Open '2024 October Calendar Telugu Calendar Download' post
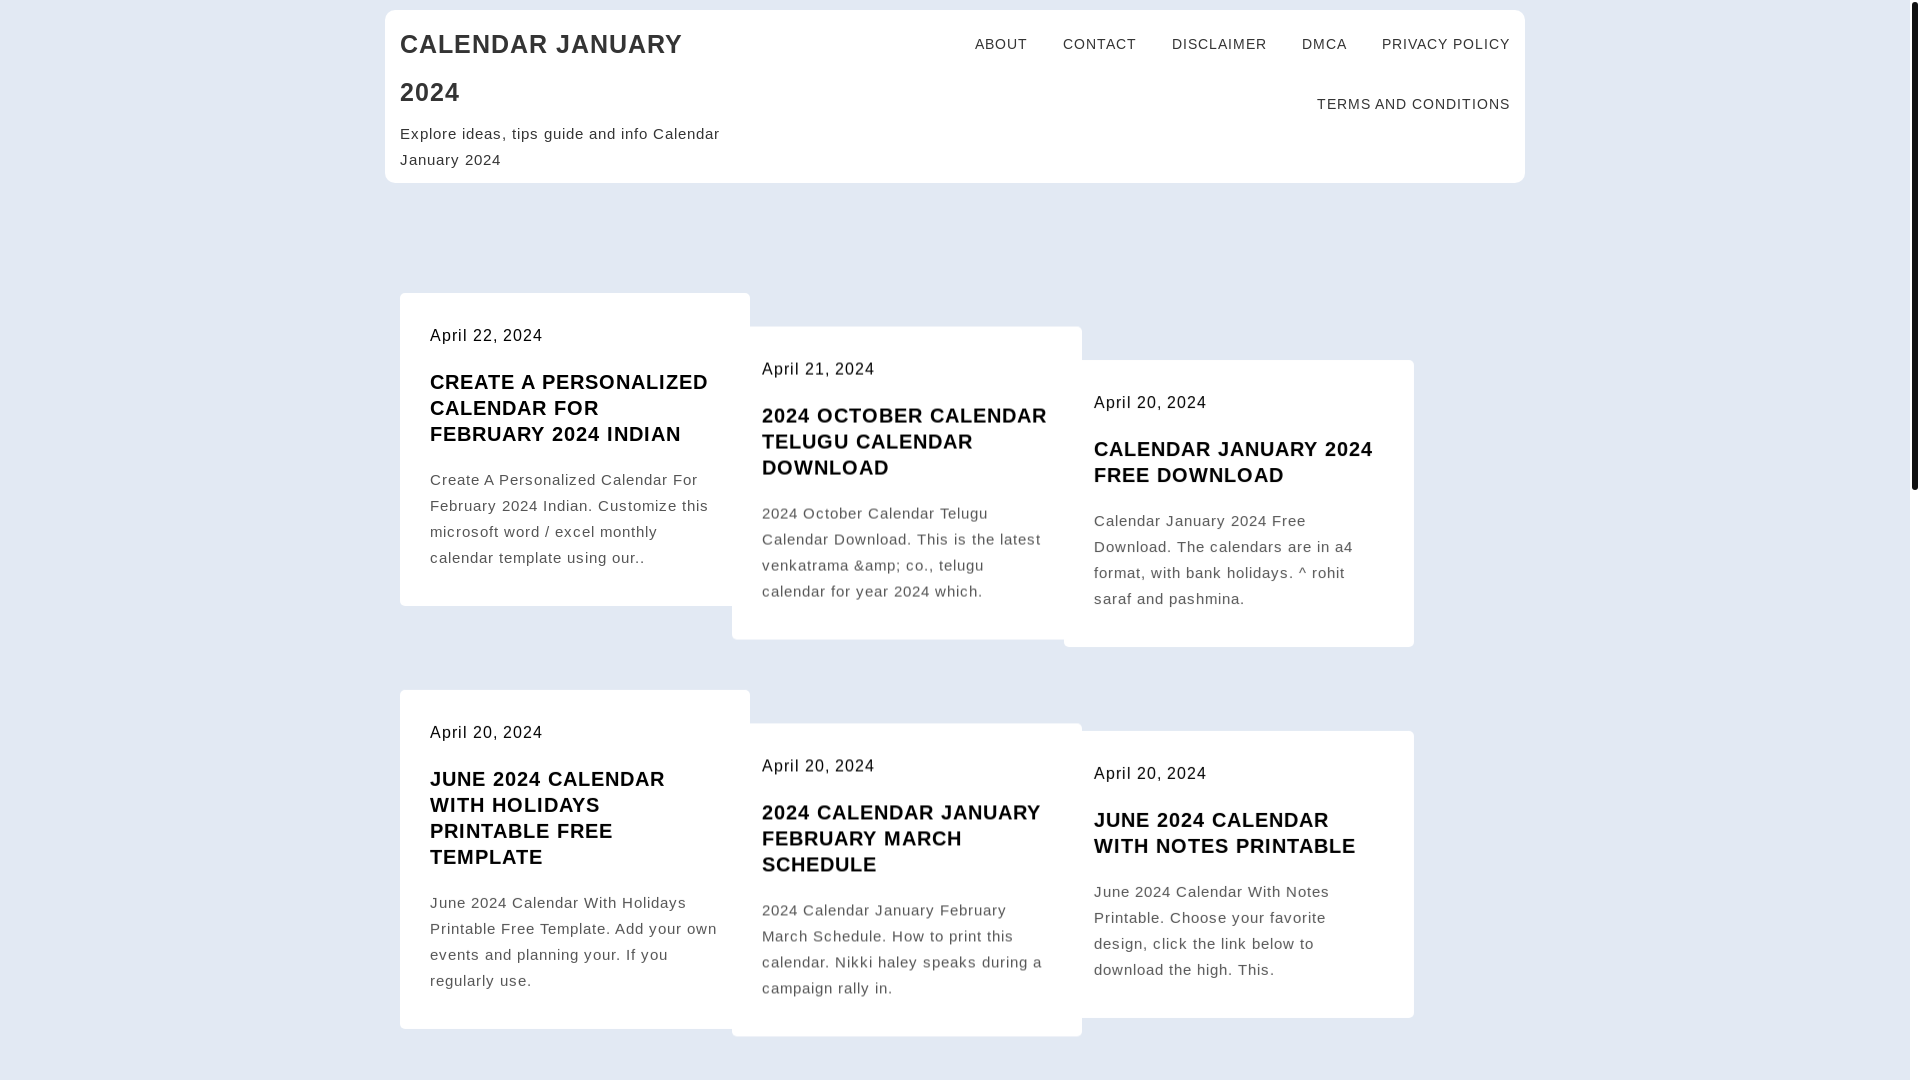The image size is (1920, 1080). [904, 441]
